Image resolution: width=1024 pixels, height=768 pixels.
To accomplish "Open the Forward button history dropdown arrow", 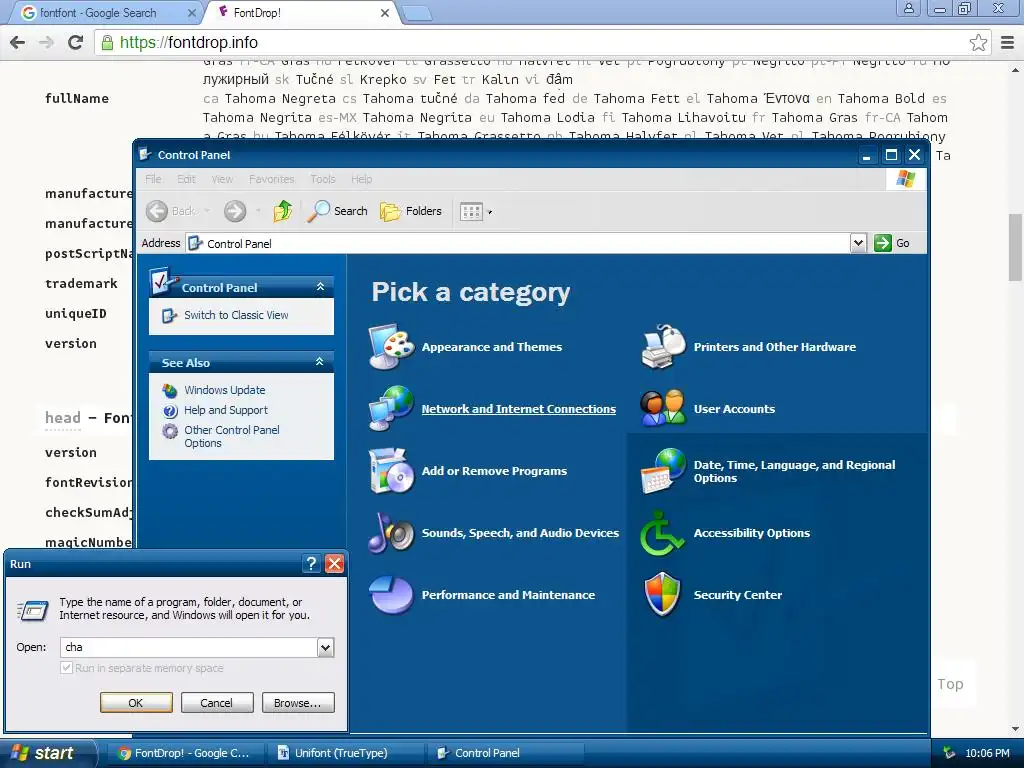I will click(x=258, y=211).
